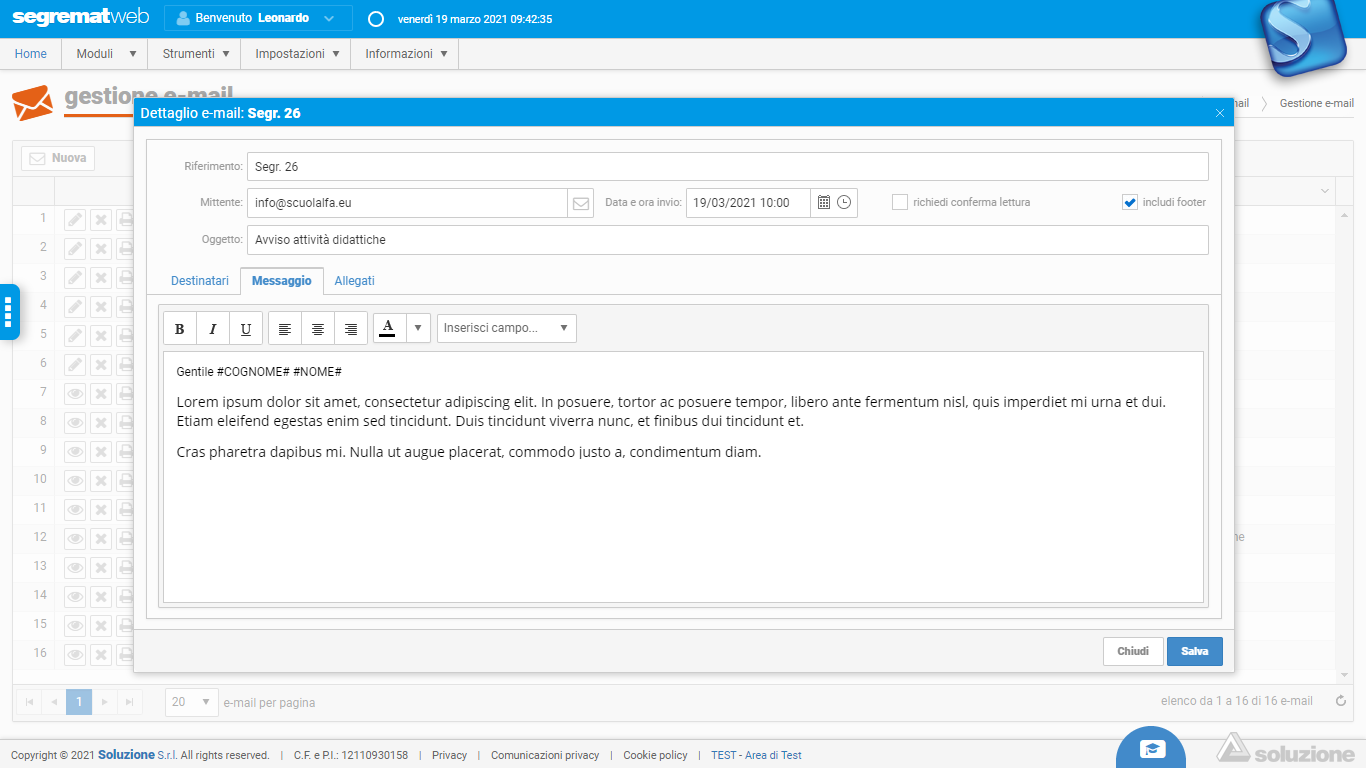Apply underline formatting to text
Image resolution: width=1366 pixels, height=768 pixels.
pyautogui.click(x=246, y=329)
